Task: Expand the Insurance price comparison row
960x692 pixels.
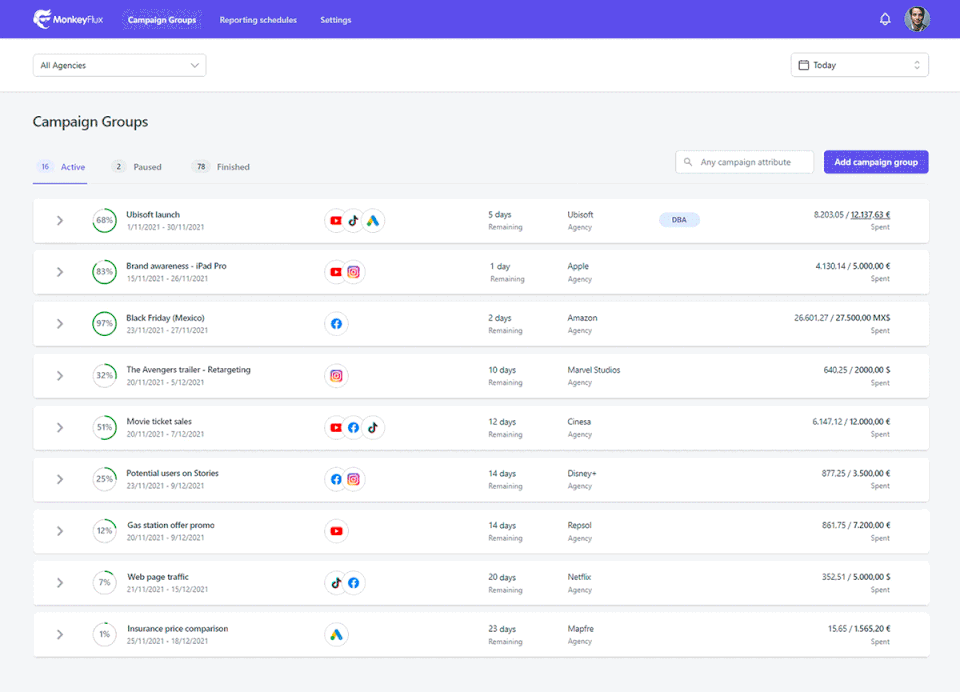Action: pos(60,634)
